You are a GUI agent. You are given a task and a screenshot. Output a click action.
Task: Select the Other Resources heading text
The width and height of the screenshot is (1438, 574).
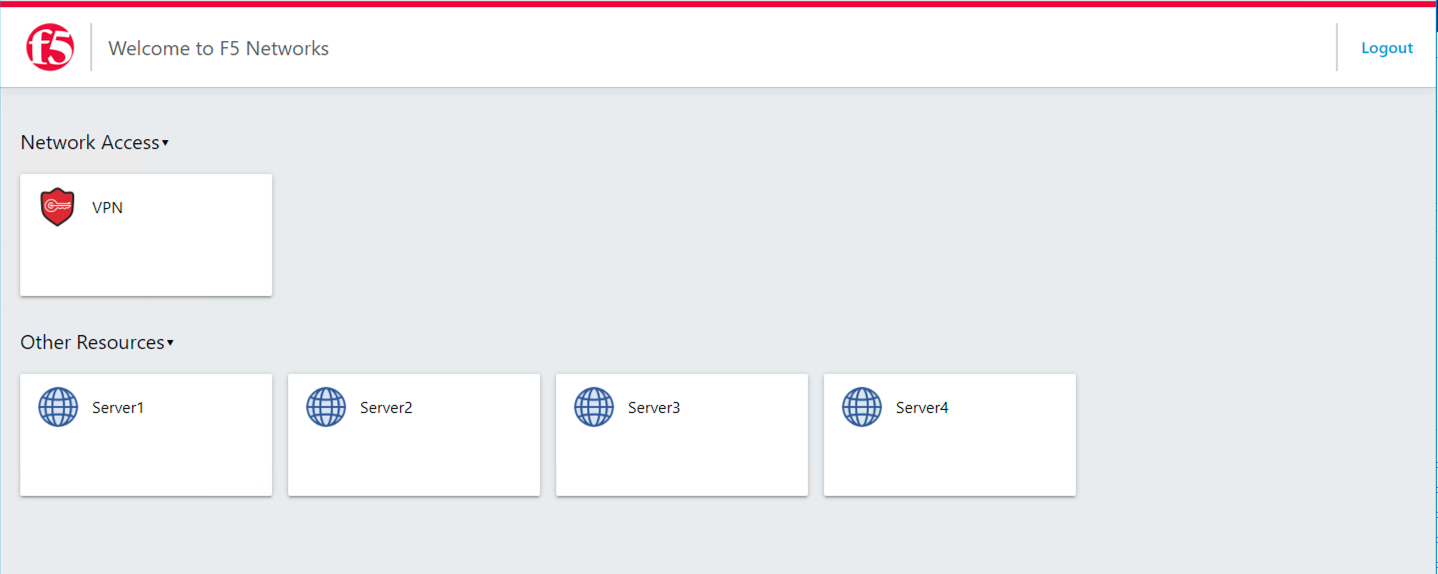(93, 342)
